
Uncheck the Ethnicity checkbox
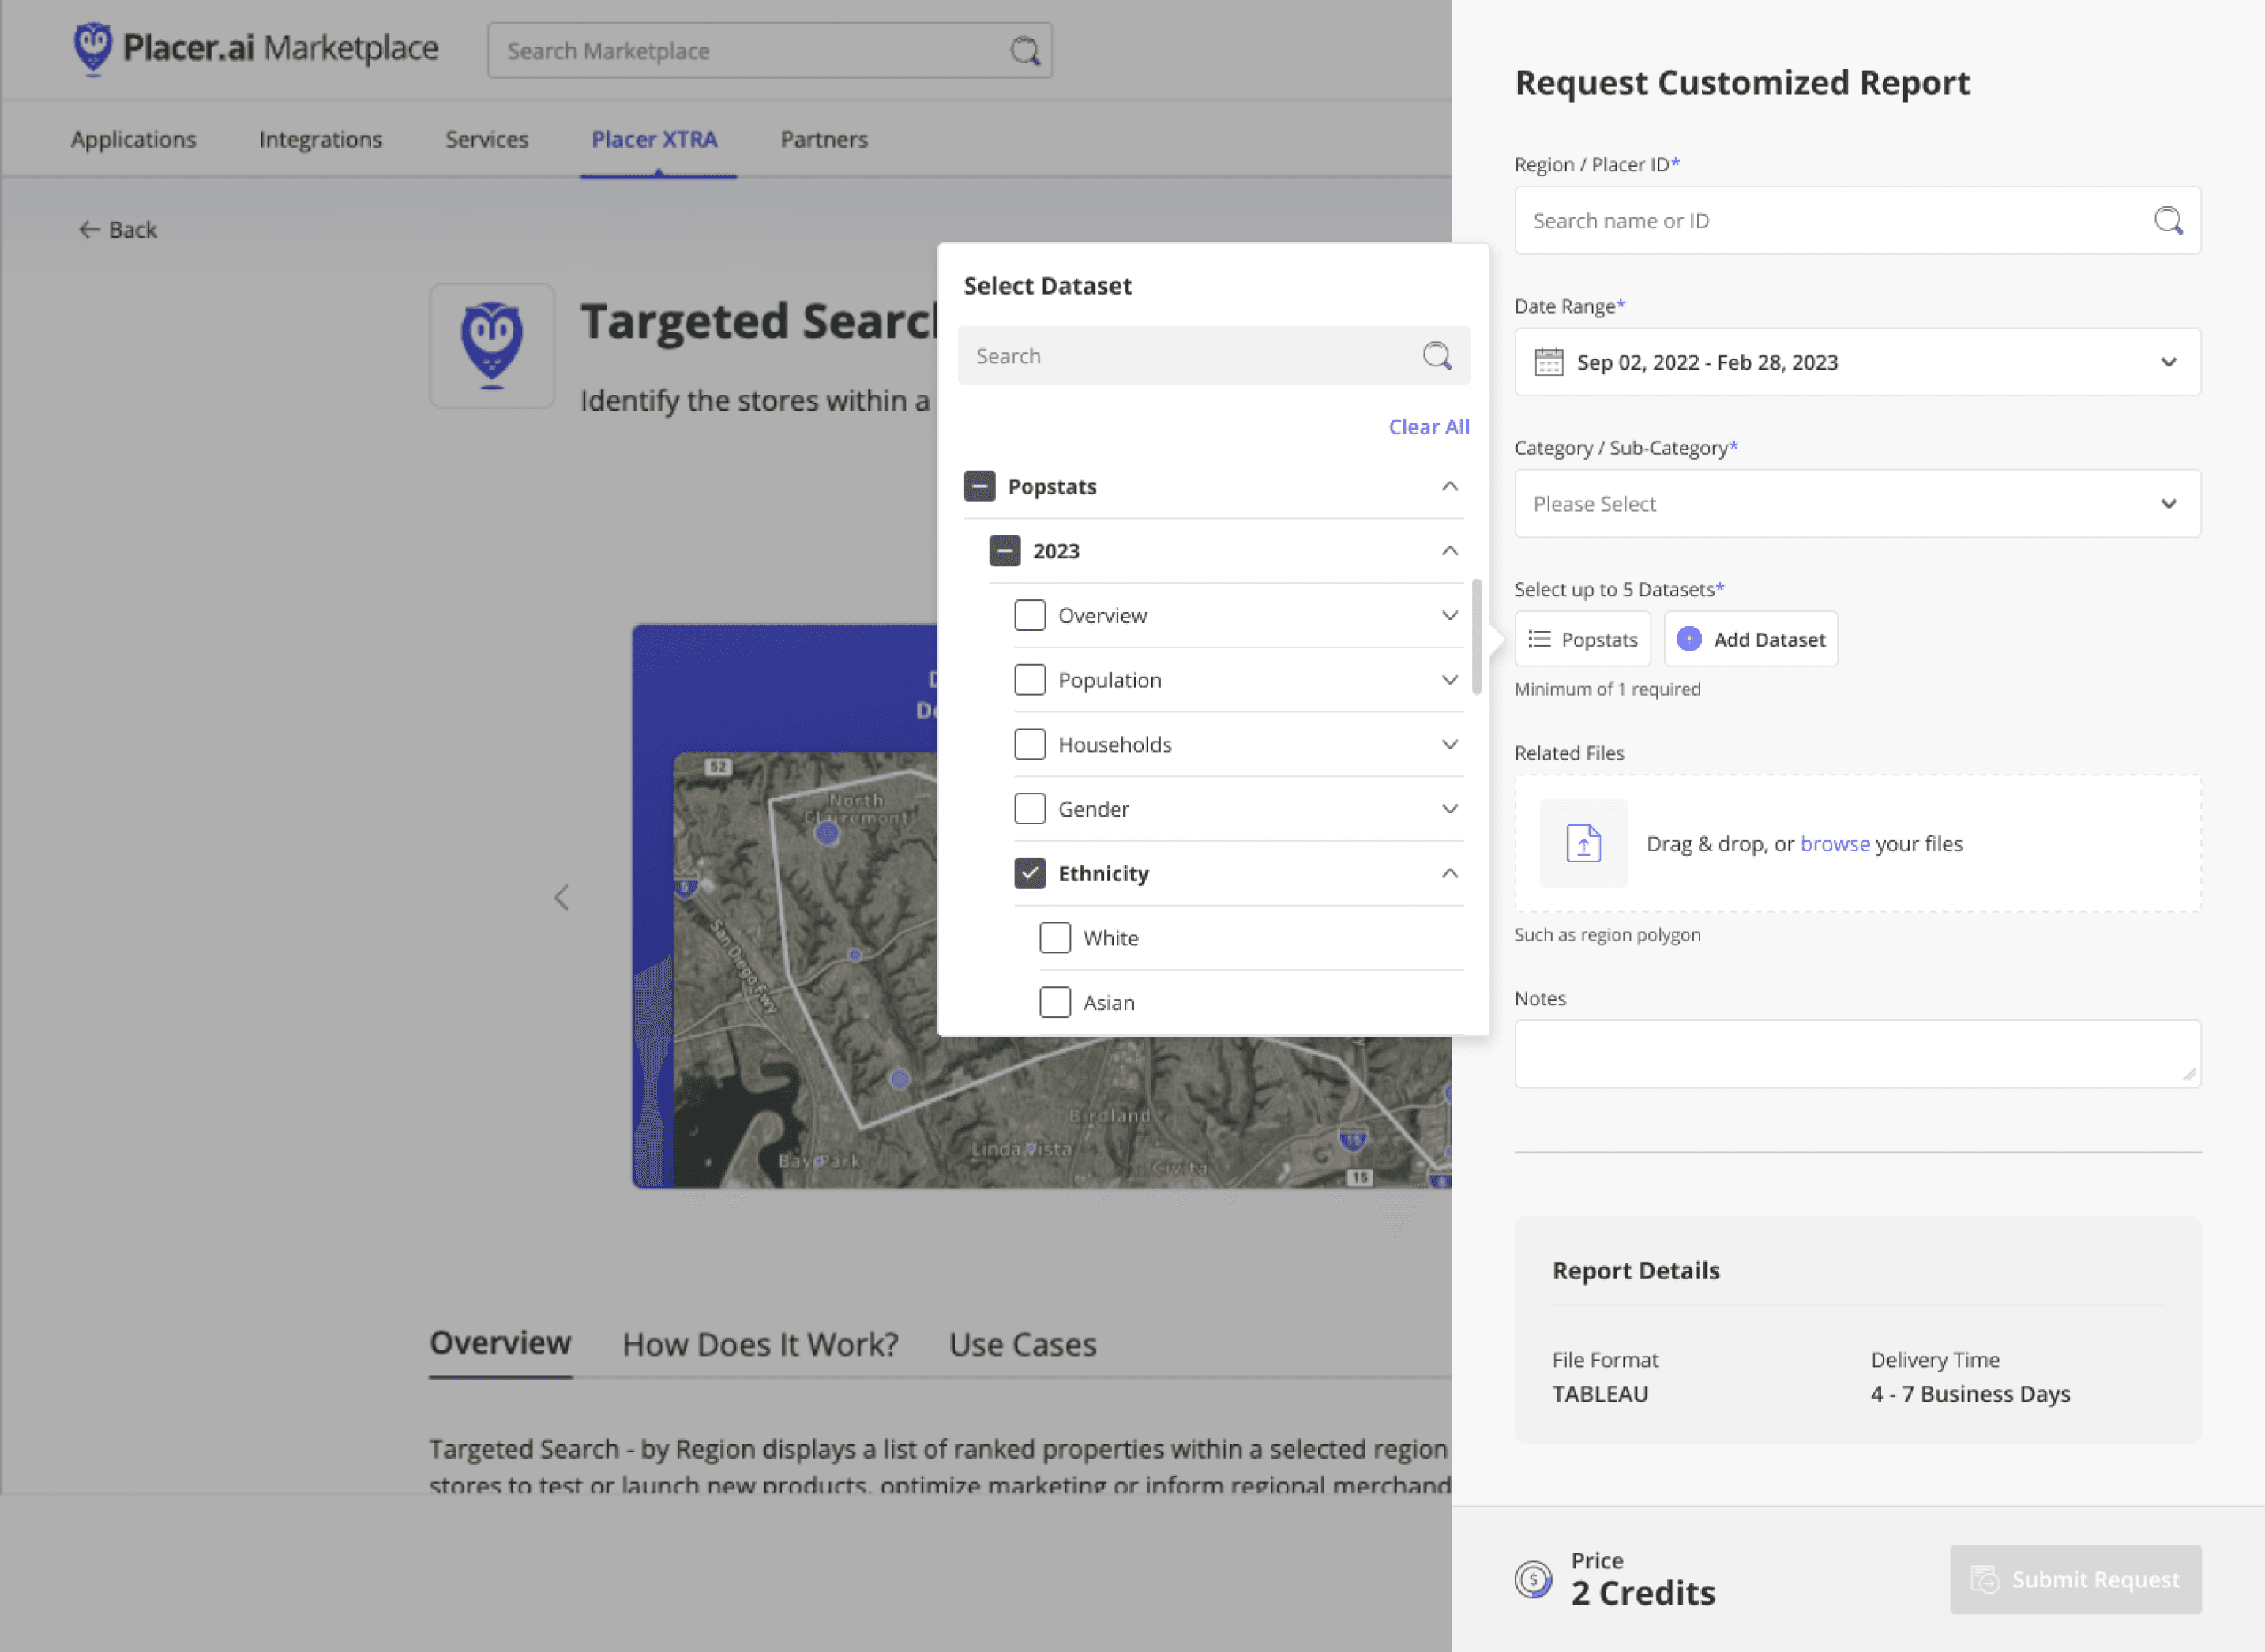click(x=1030, y=872)
